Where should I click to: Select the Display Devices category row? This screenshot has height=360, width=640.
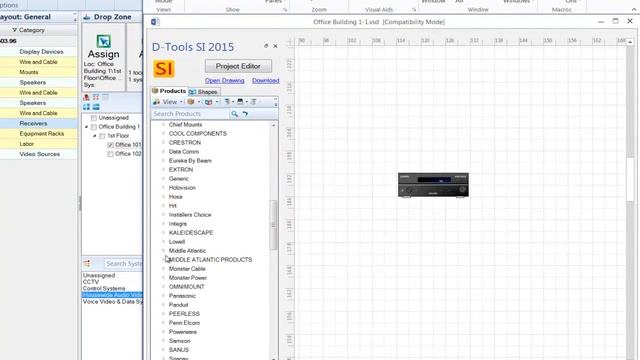point(38,52)
